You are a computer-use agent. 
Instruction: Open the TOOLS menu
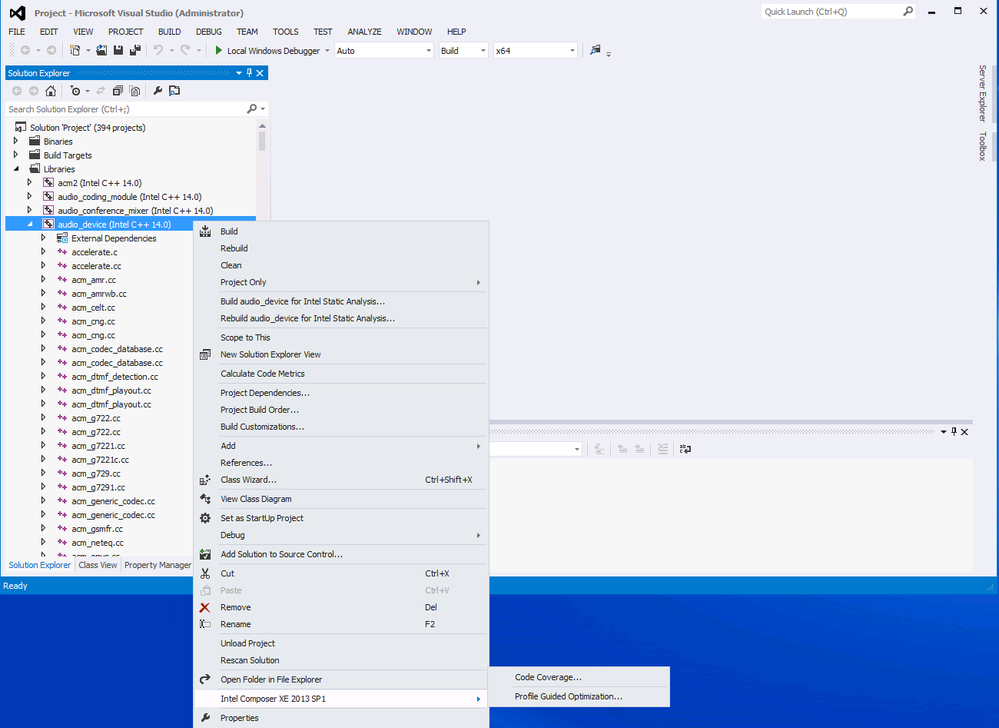click(x=285, y=31)
